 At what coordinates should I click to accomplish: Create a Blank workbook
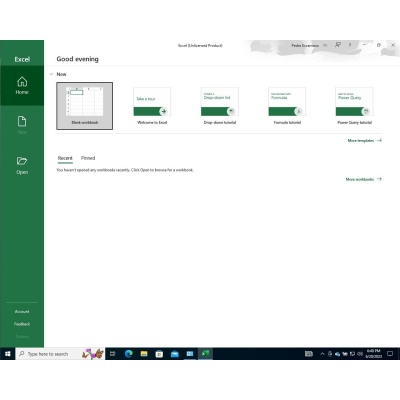[85, 106]
